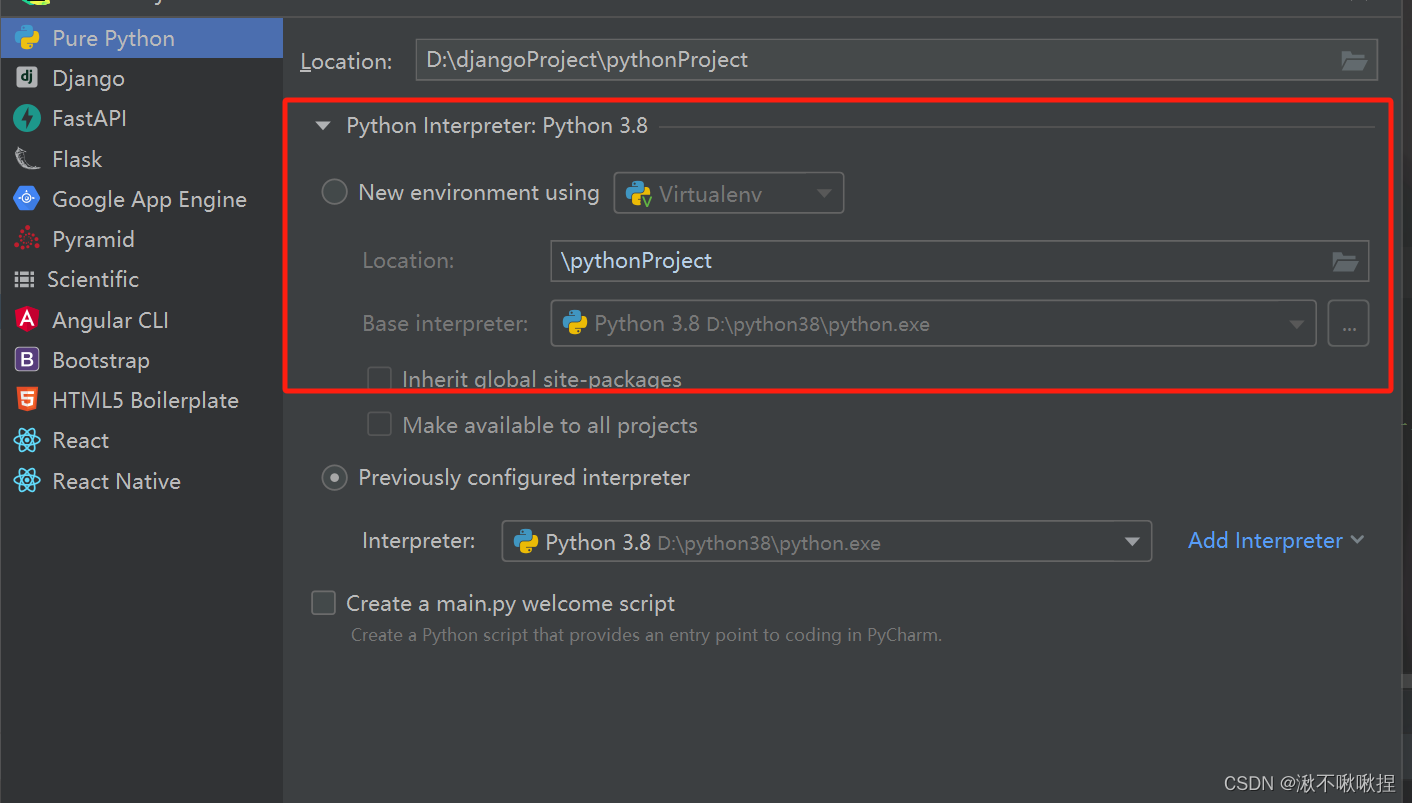The height and width of the screenshot is (803, 1412).
Task: Collapse the Python Interpreter section
Action: coord(322,126)
